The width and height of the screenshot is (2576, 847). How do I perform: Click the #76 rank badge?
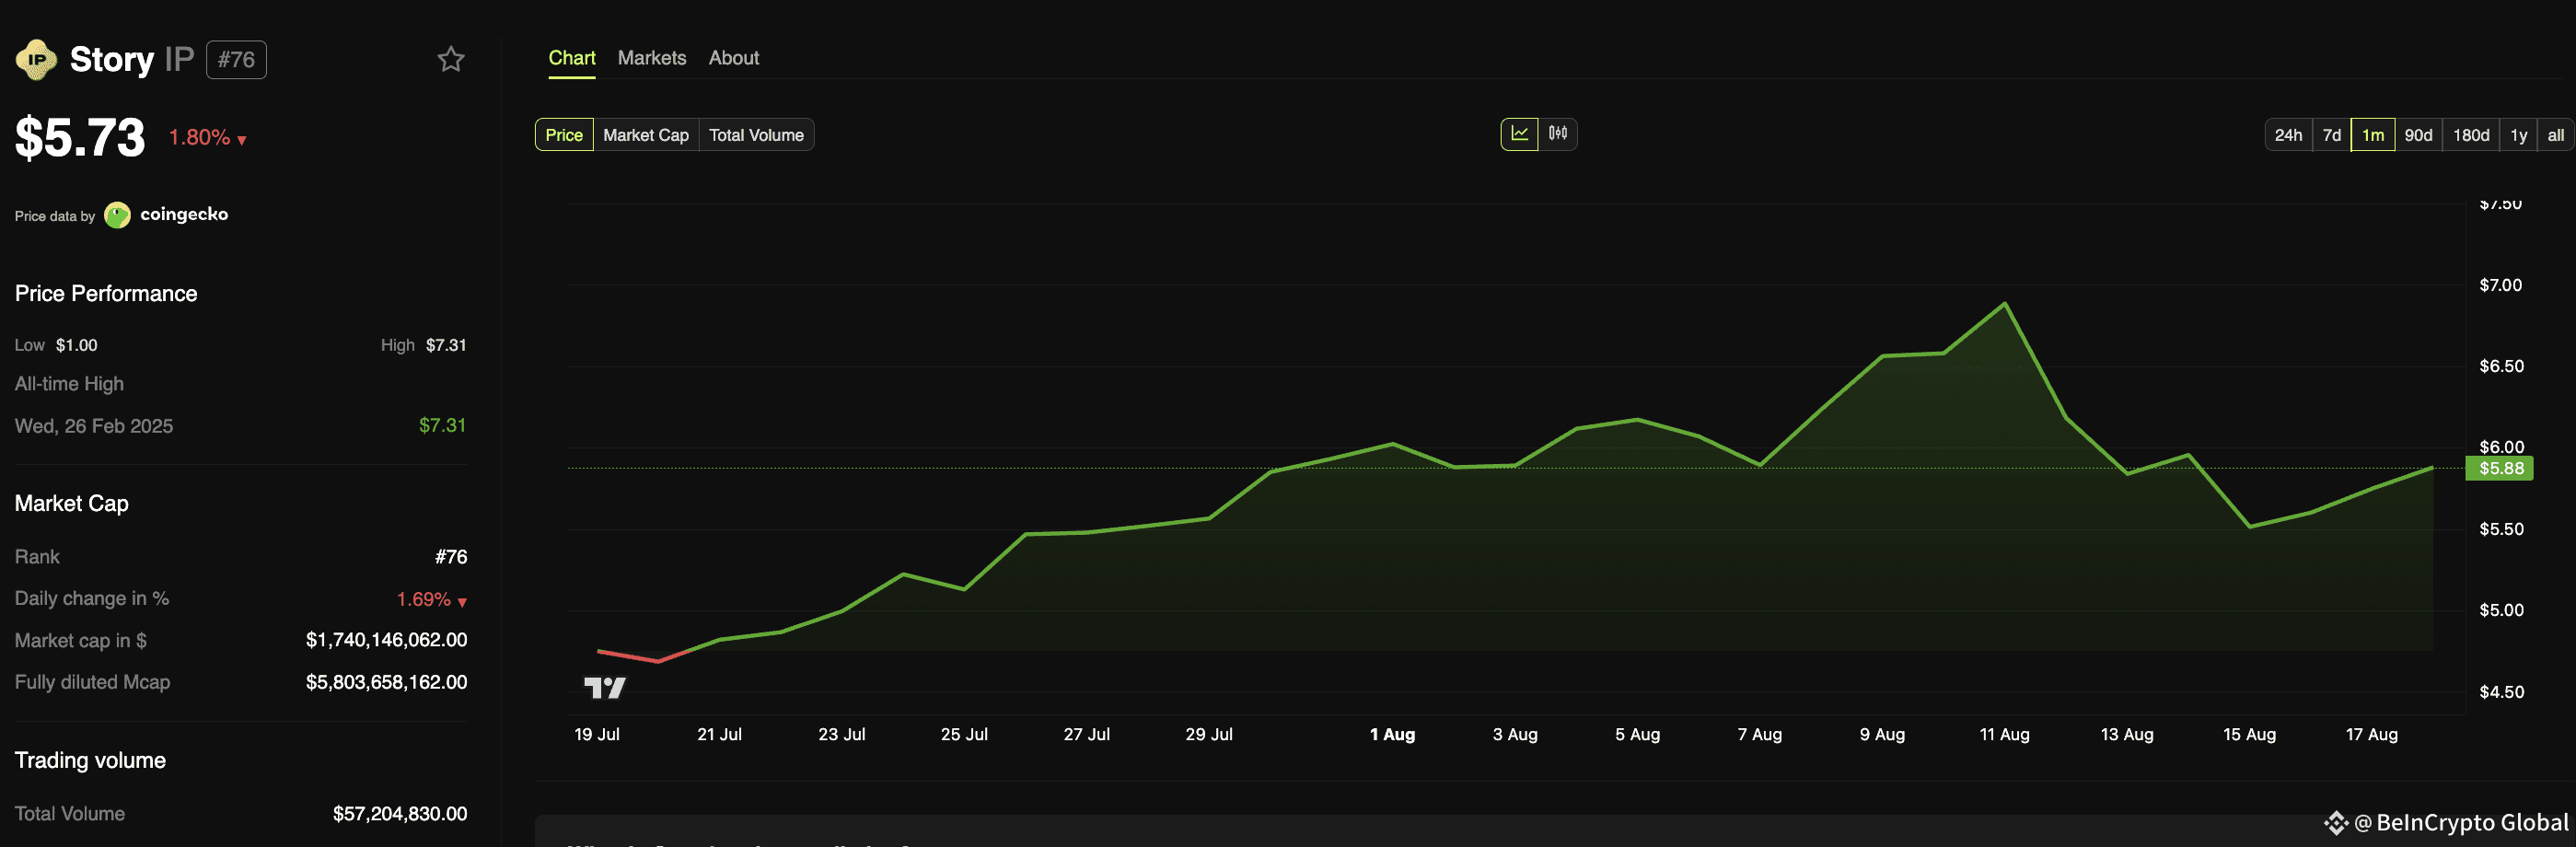click(236, 60)
